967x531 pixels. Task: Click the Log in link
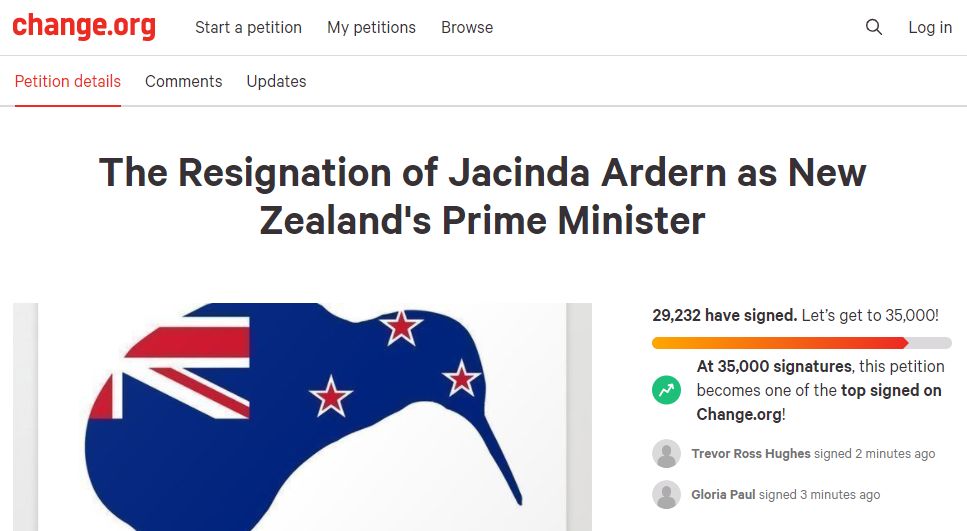(x=930, y=28)
